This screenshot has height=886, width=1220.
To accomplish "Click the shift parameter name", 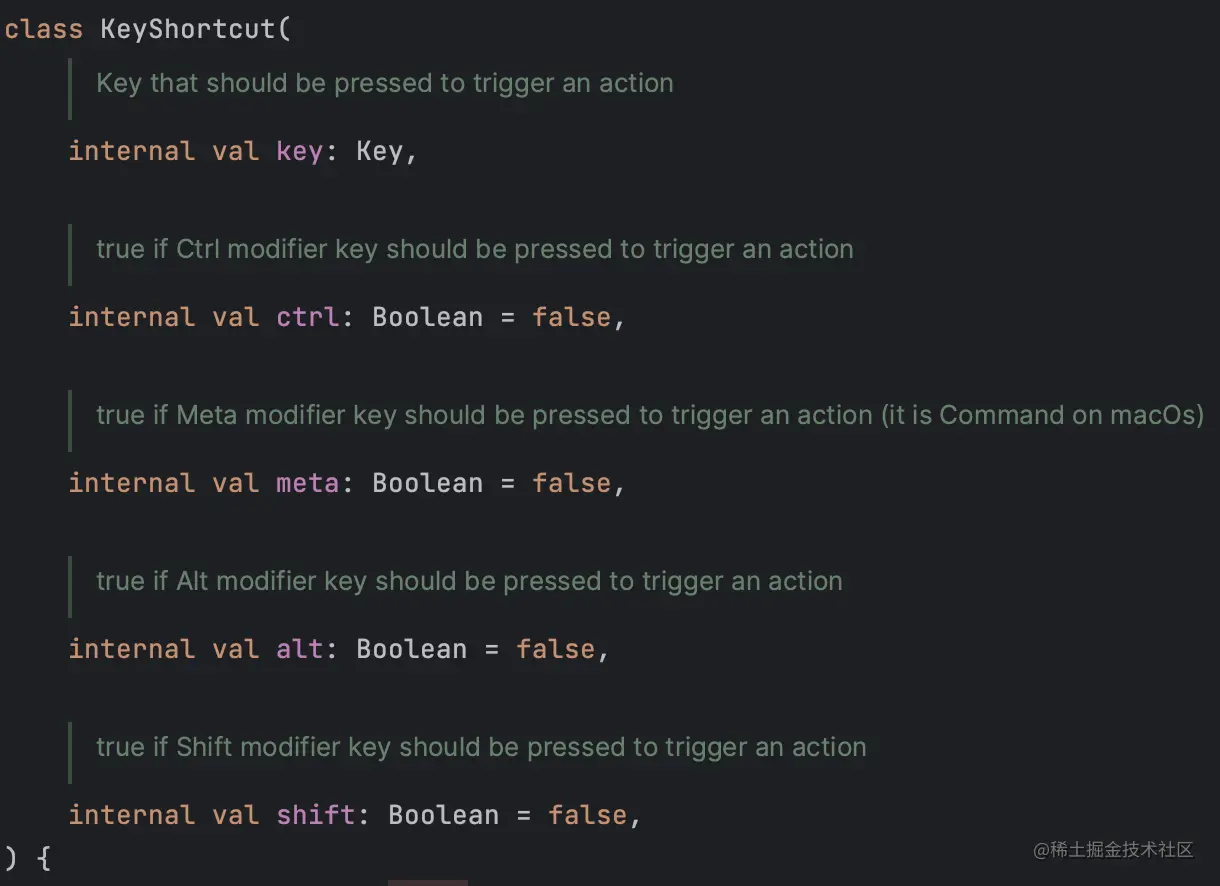I will click(315, 815).
